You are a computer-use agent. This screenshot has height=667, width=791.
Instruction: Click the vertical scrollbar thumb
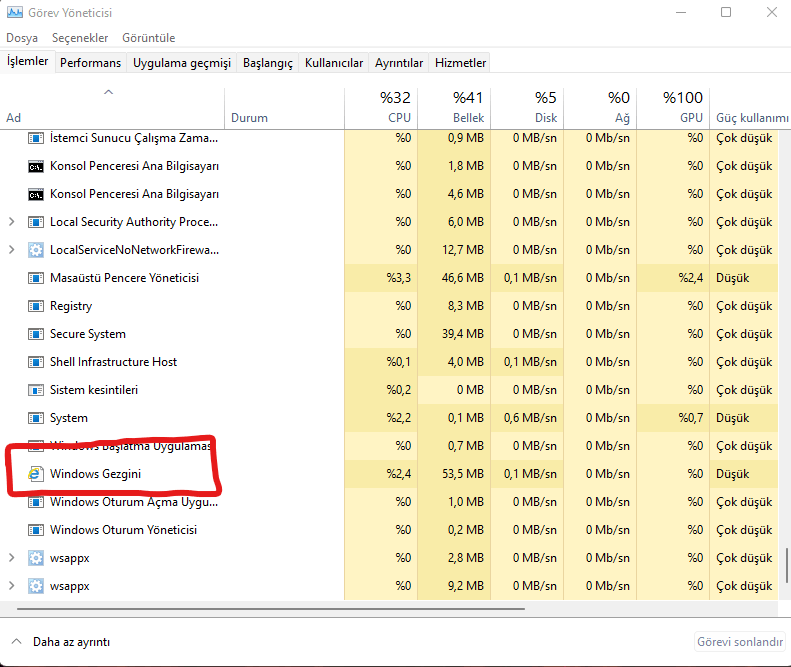[x=787, y=565]
